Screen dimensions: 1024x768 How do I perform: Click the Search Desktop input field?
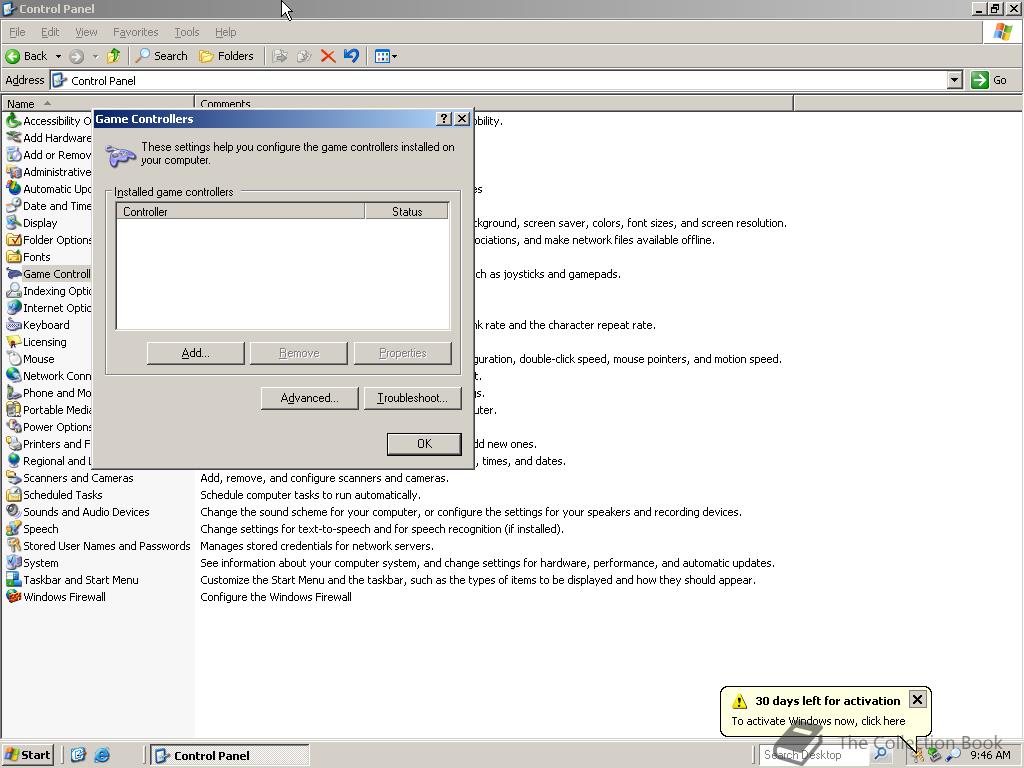click(814, 755)
